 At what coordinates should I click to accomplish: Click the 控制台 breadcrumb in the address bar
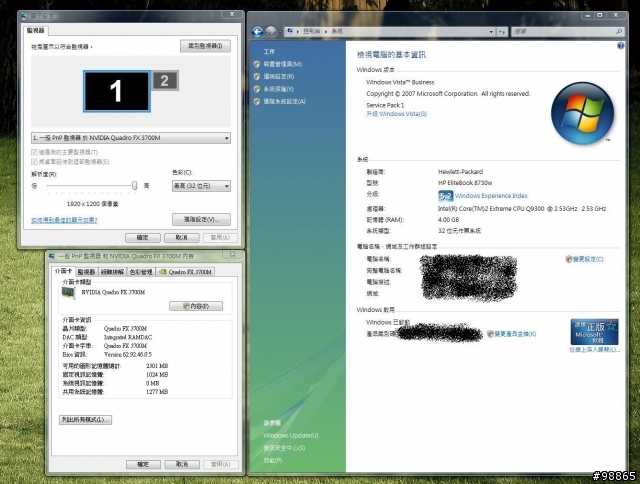pos(311,31)
